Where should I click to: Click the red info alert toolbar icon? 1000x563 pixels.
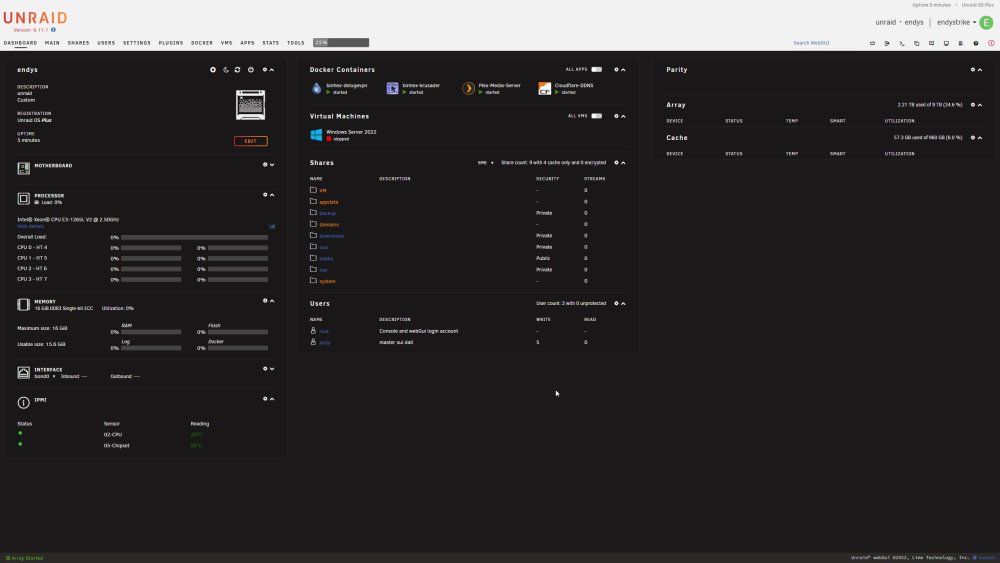pyautogui.click(x=991, y=43)
